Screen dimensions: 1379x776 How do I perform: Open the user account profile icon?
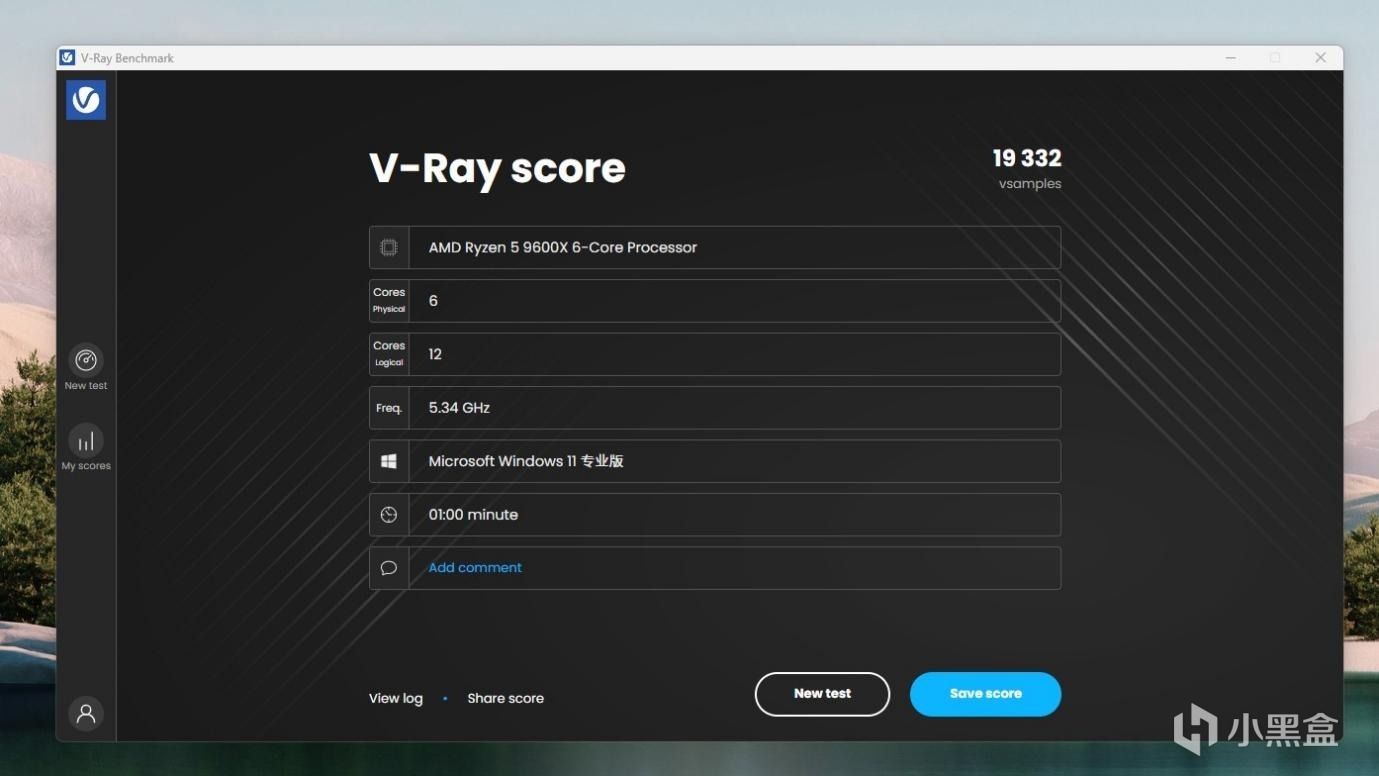(86, 714)
